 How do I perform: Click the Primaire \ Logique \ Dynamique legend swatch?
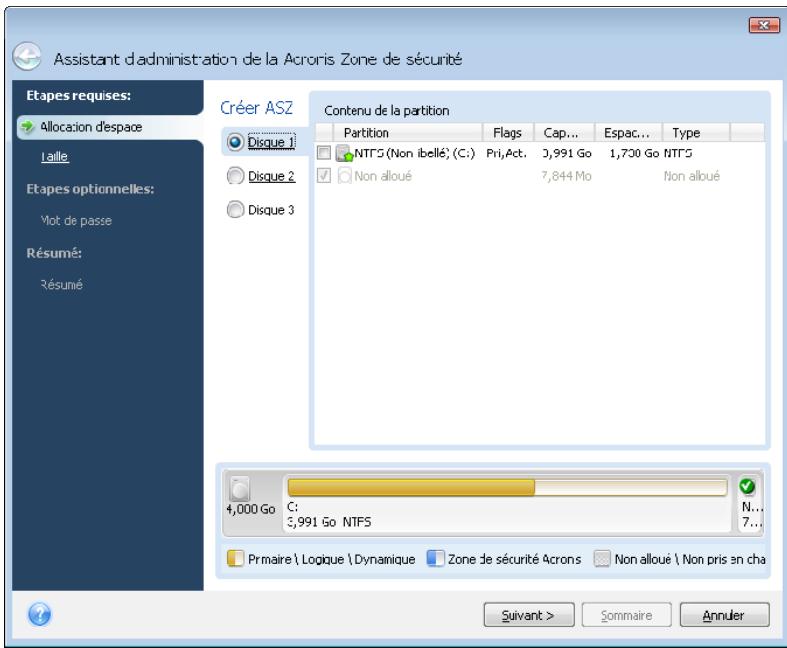click(235, 559)
